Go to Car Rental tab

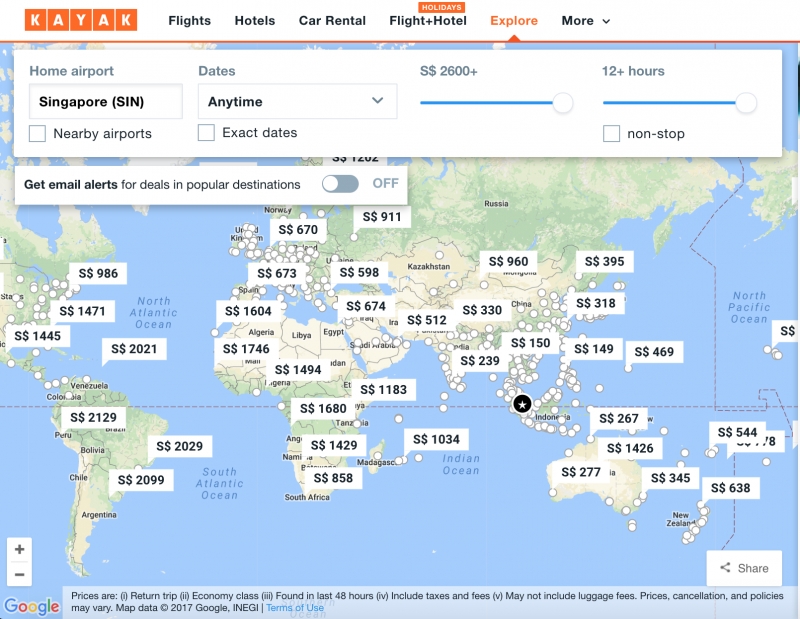pos(332,21)
